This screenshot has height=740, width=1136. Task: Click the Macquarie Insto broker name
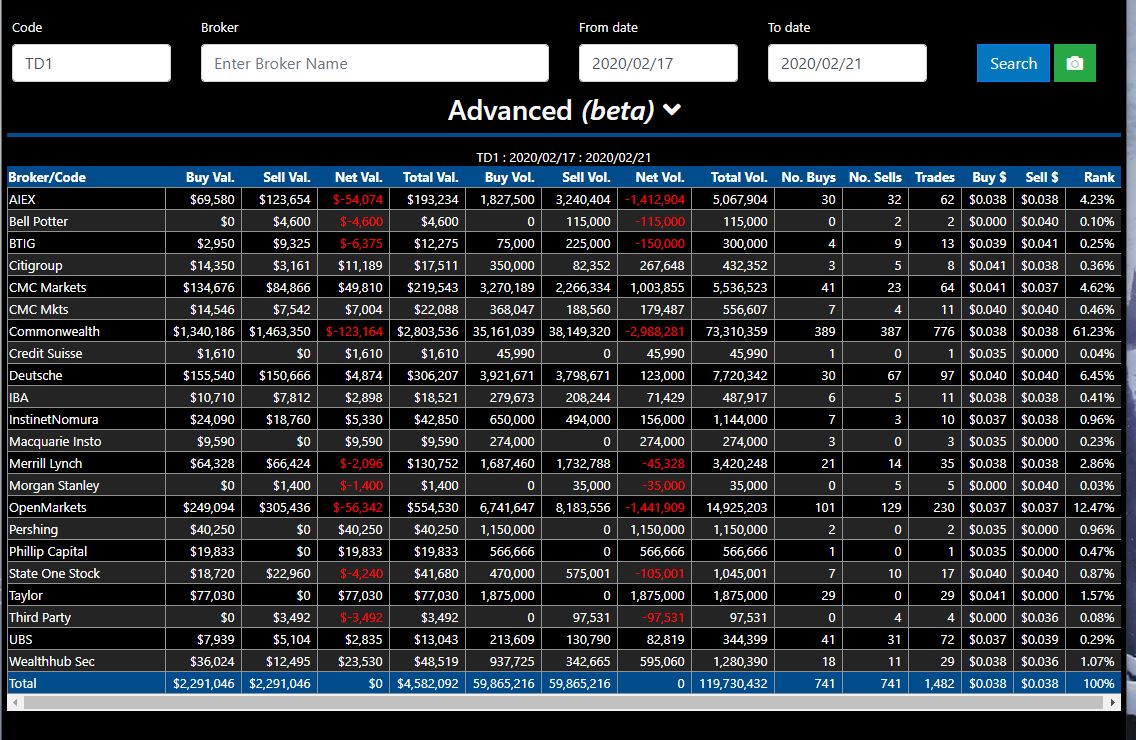[55, 441]
